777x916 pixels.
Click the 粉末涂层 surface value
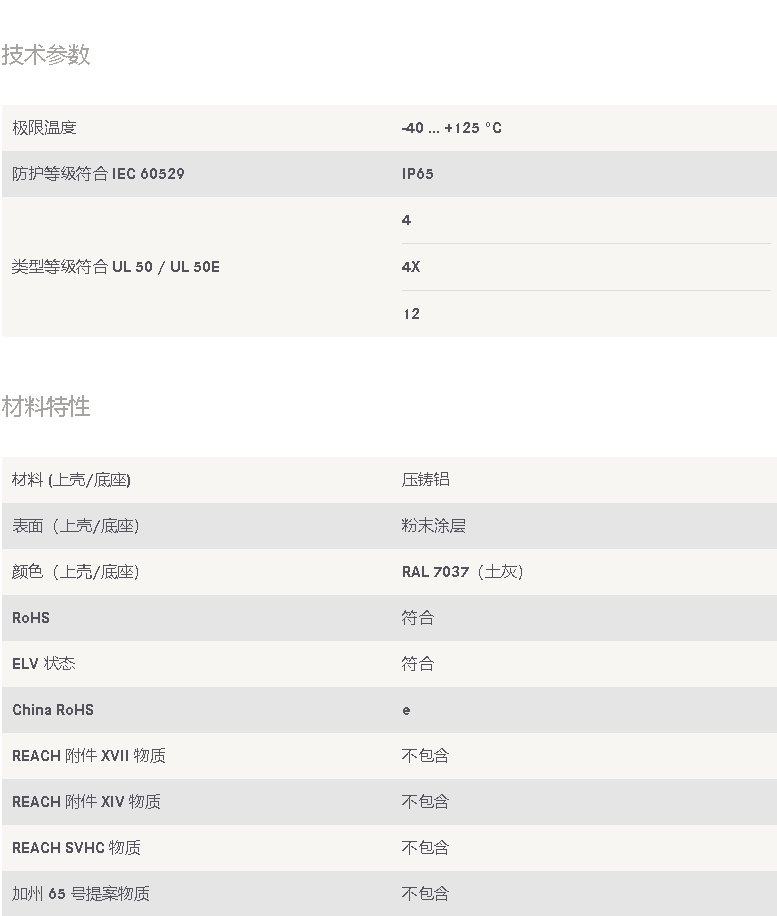pyautogui.click(x=433, y=526)
